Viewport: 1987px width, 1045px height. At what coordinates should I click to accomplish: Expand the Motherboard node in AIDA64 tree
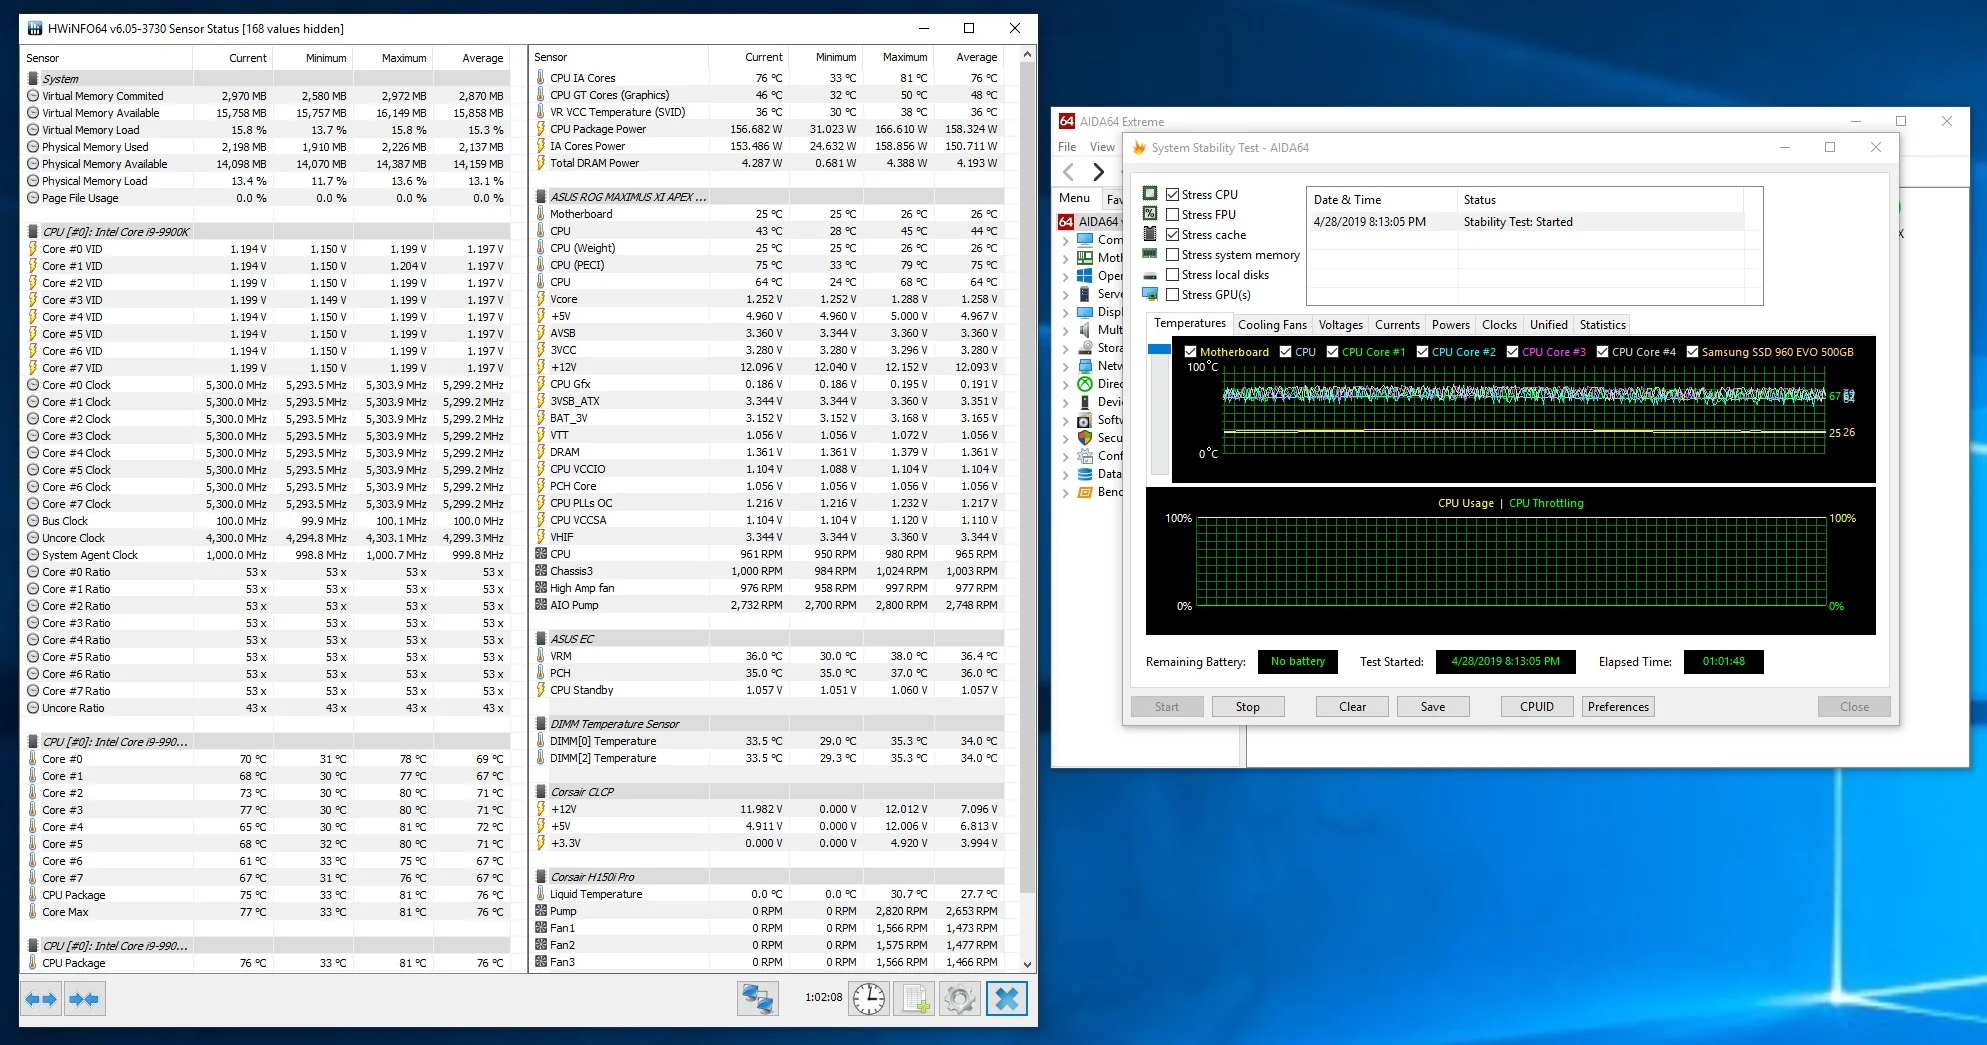point(1065,258)
